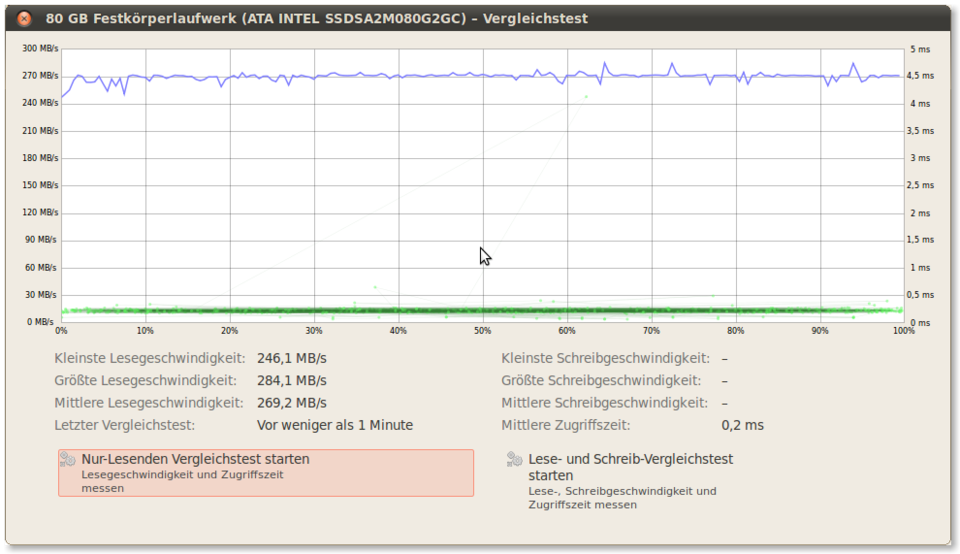Viewport: 960px width, 554px height.
Task: Click the gears icon on the read-only benchmark button
Action: [68, 459]
